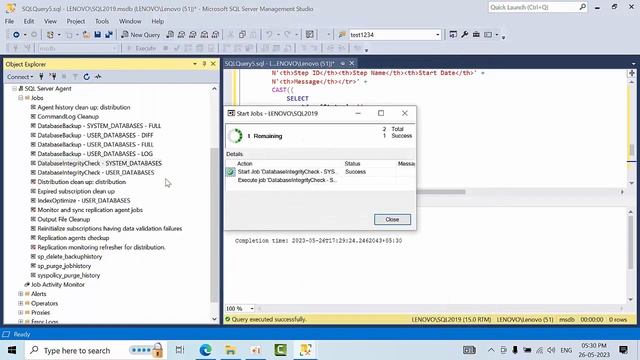This screenshot has height=360, width=640.
Task: Click the Close button in Start Jobs dialog
Action: tap(392, 220)
